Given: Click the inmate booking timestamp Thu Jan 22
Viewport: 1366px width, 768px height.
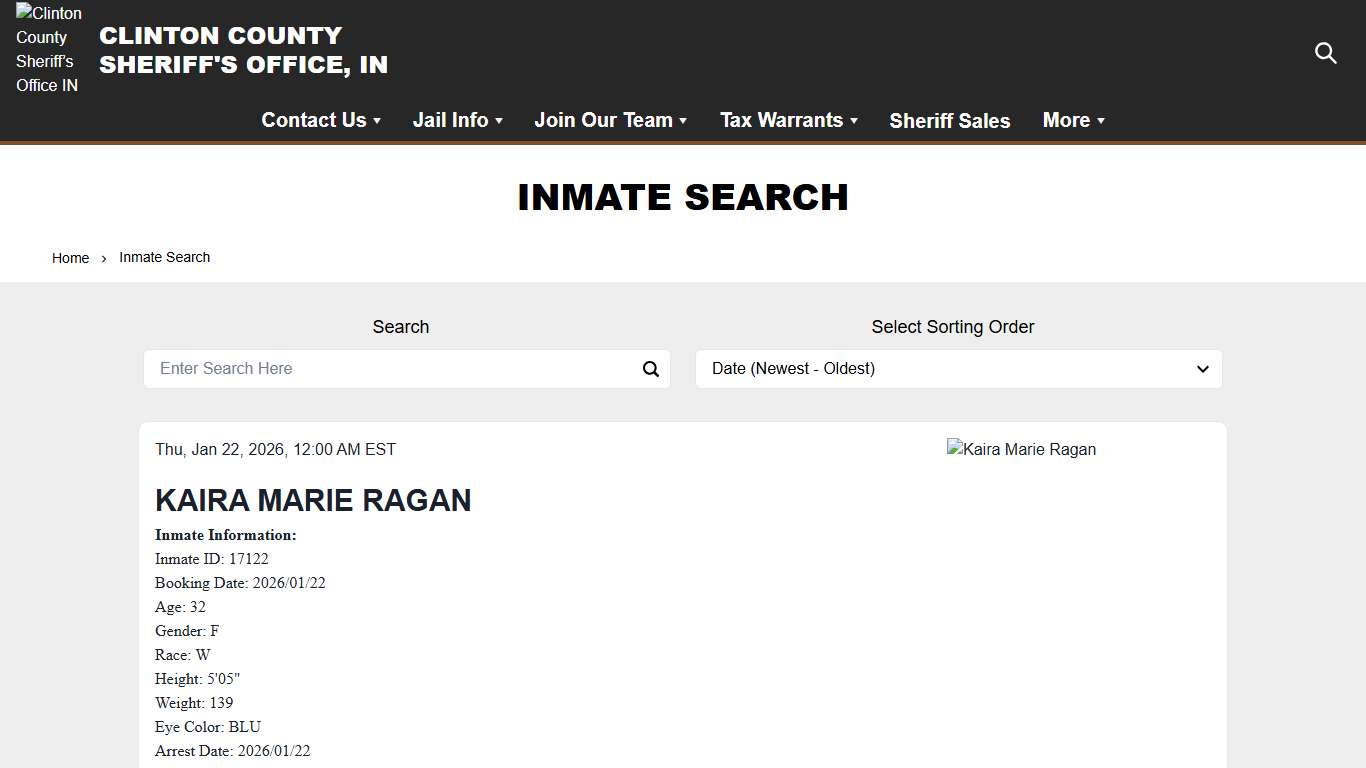Looking at the screenshot, I should pos(275,449).
